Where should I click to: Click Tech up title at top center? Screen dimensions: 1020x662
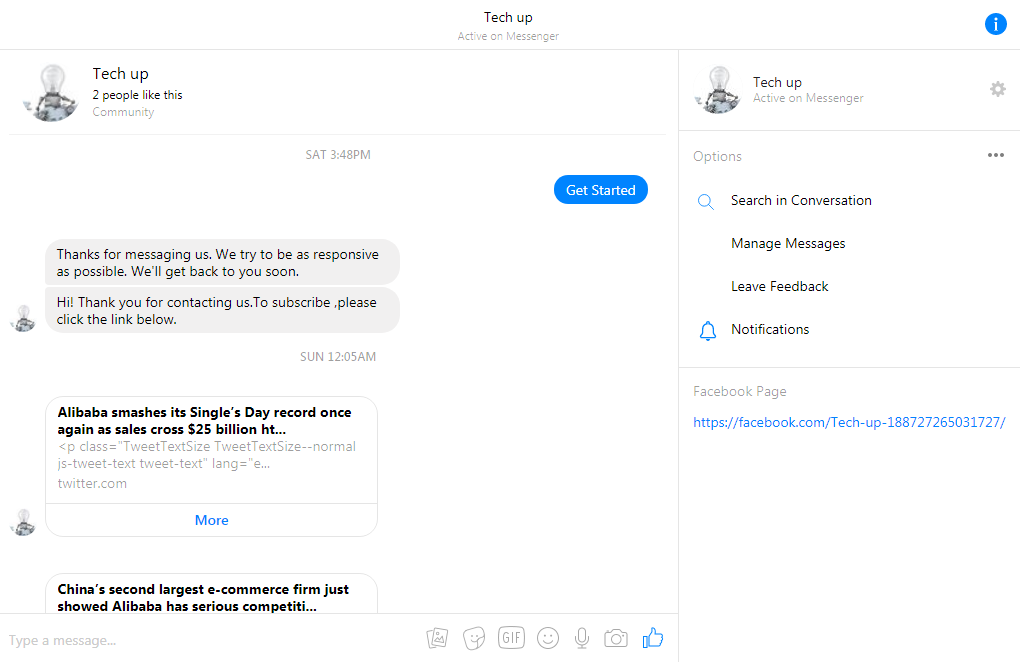508,18
